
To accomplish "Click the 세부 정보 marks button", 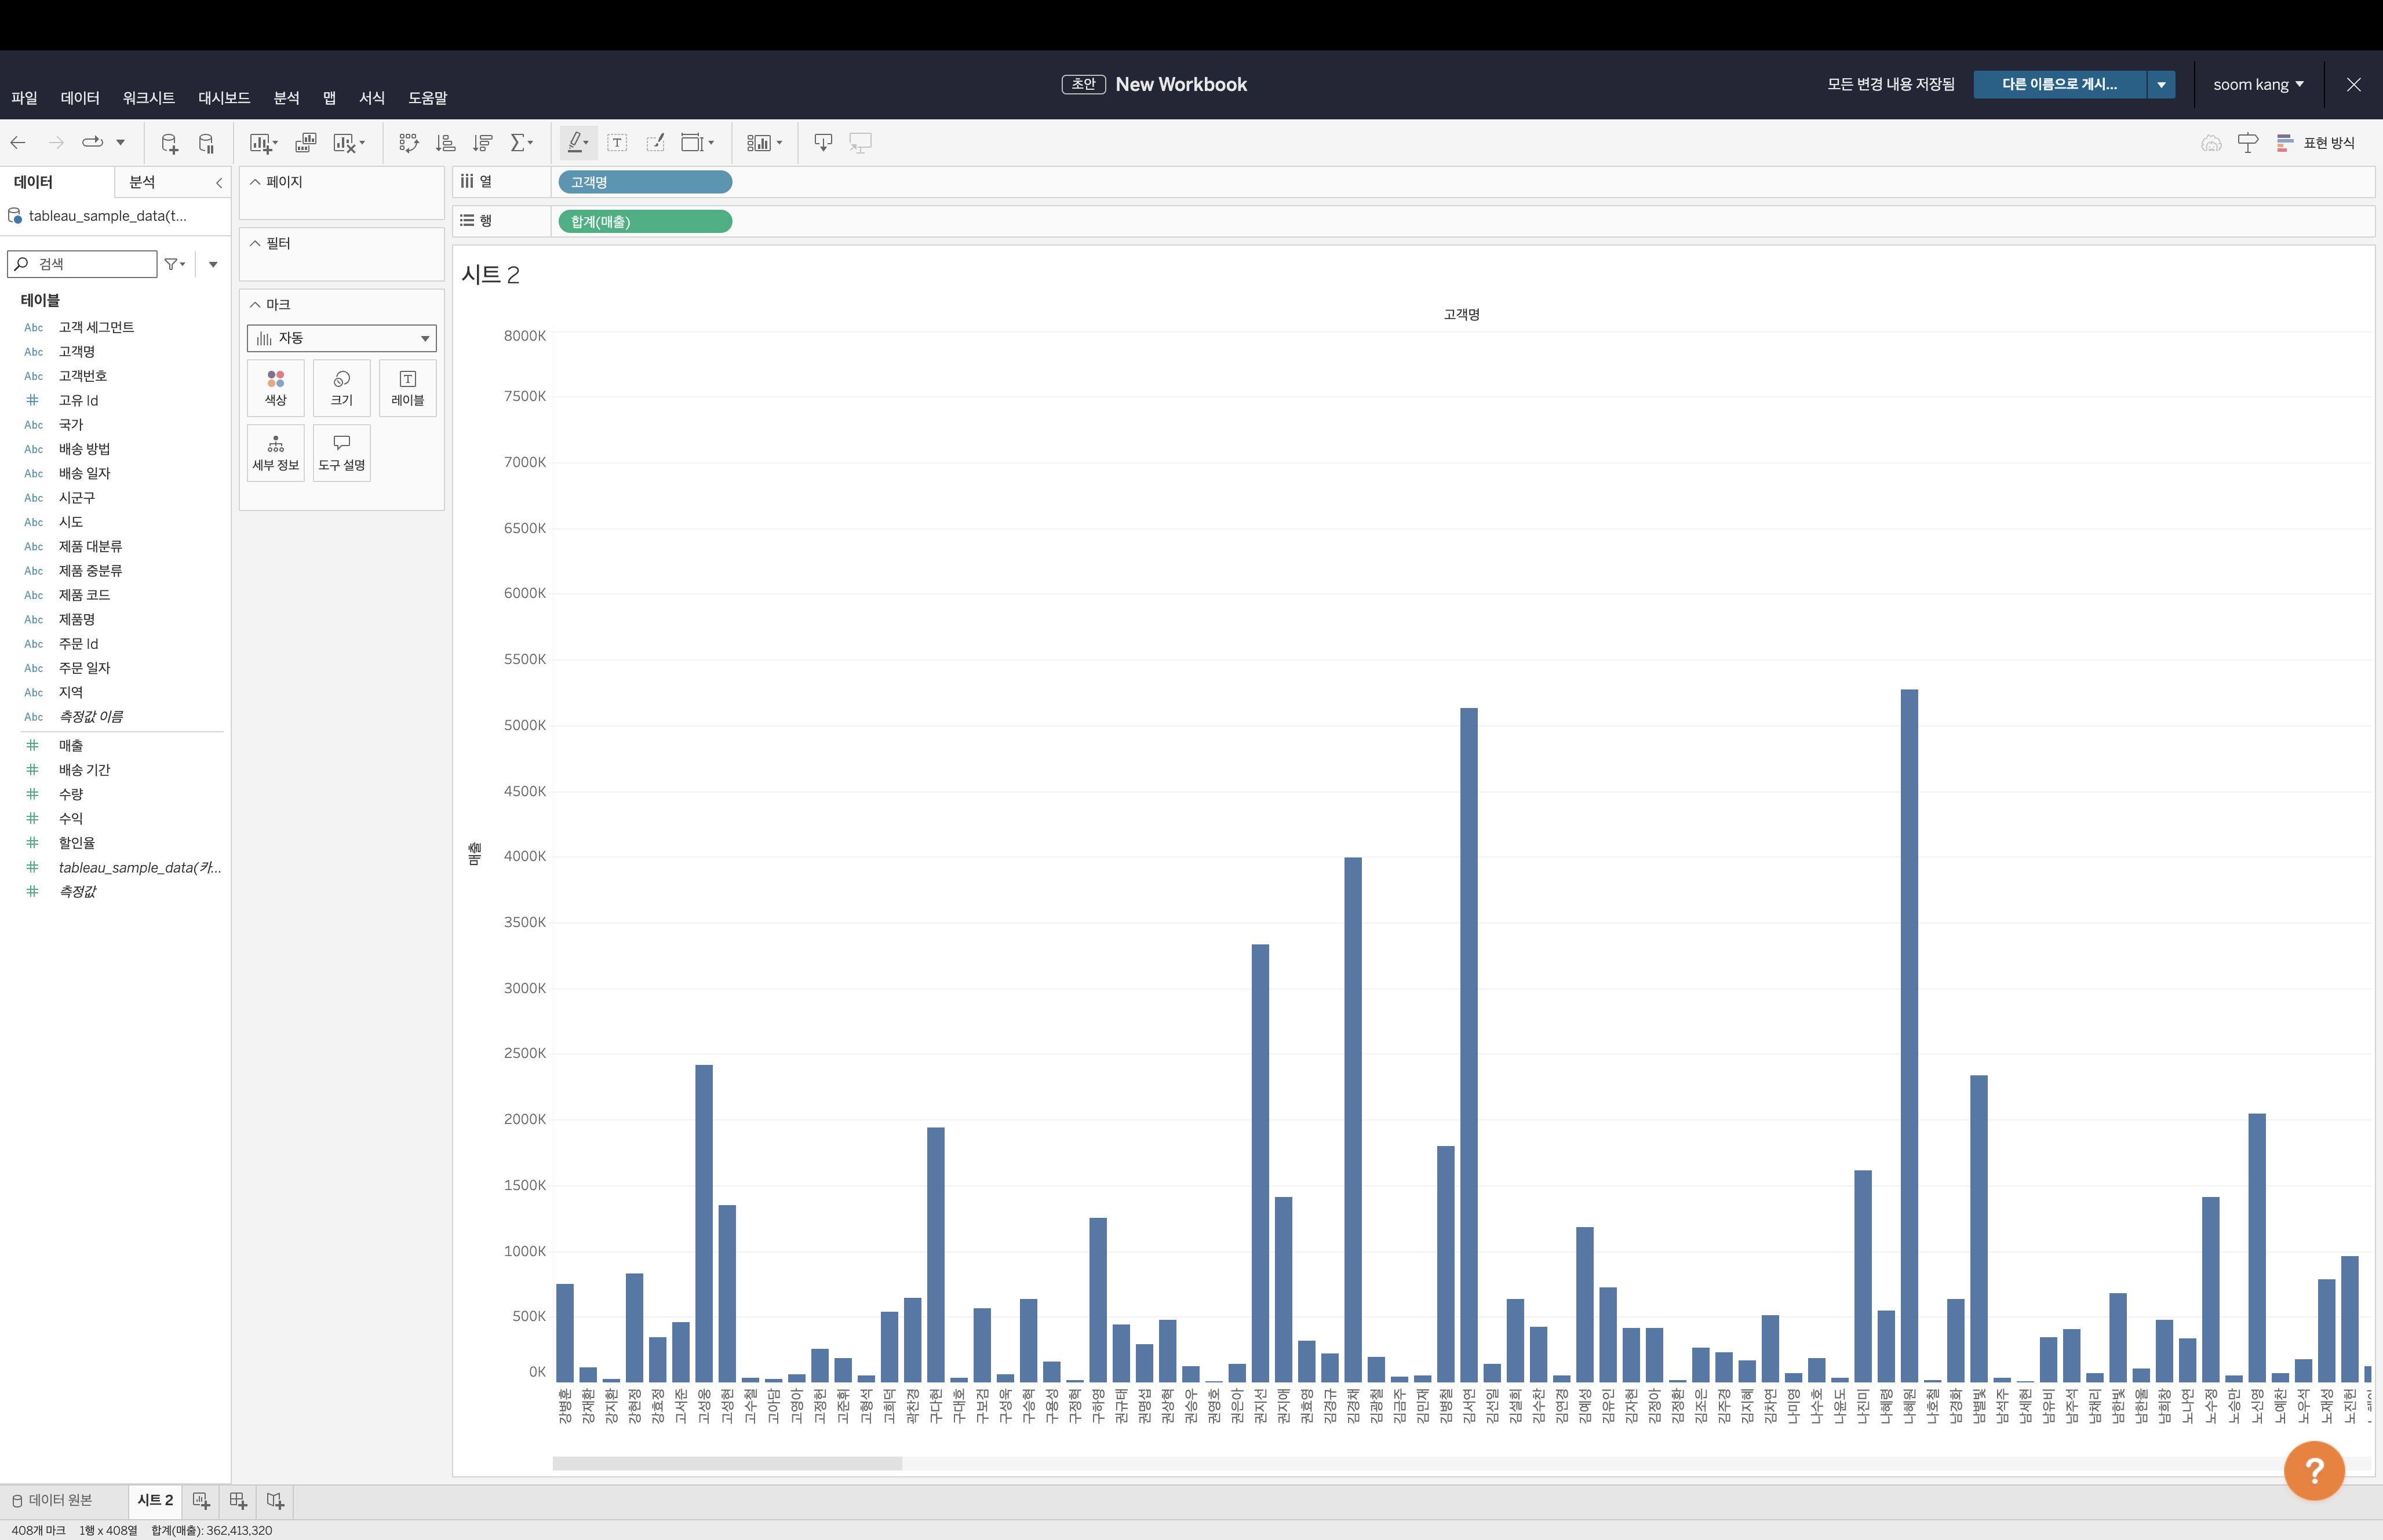I will (276, 453).
